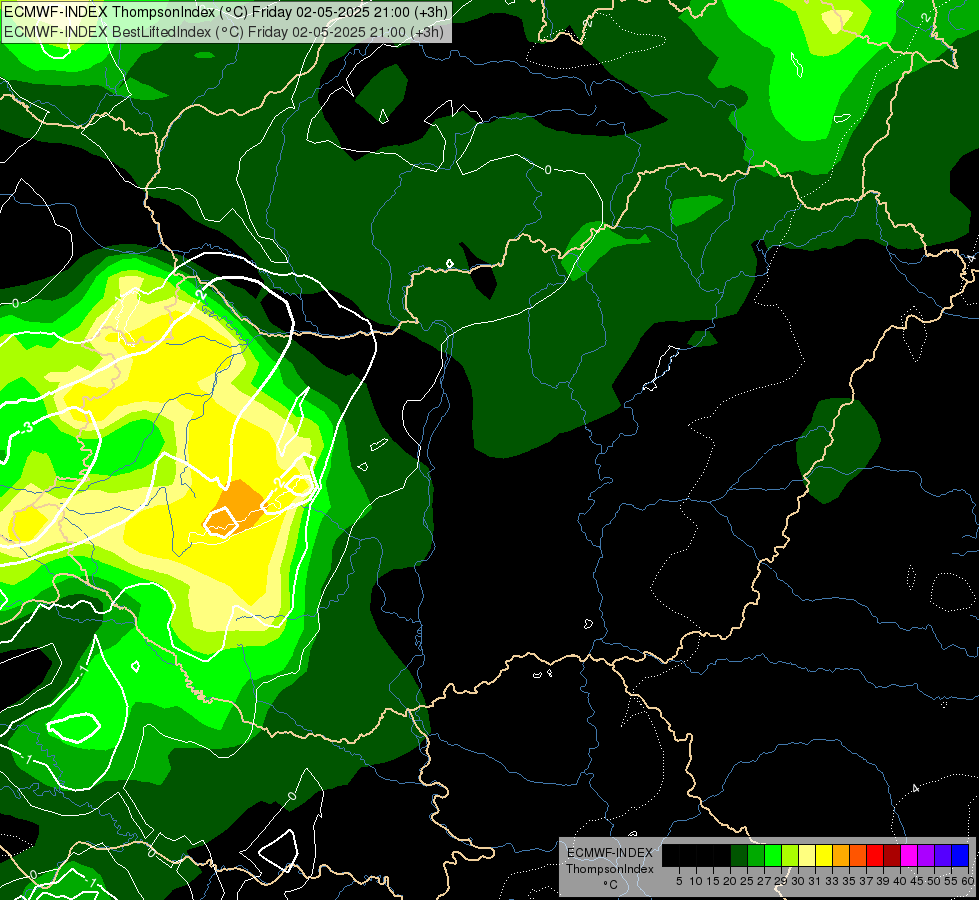Screen dimensions: 979x900
Task: Select the red 37-39 legend swatch
Action: [874, 855]
